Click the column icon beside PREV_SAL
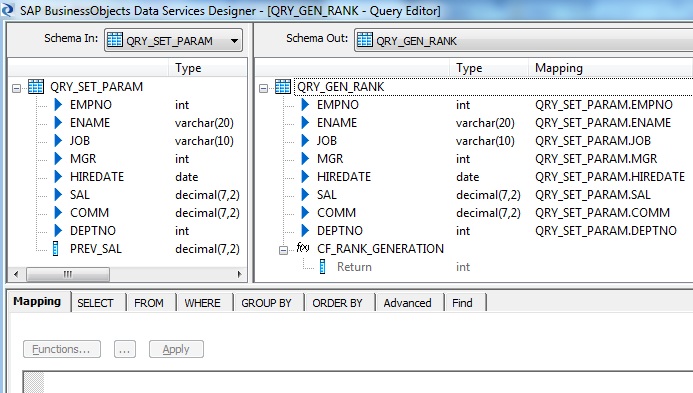The height and width of the screenshot is (393, 693). pyautogui.click(x=56, y=248)
